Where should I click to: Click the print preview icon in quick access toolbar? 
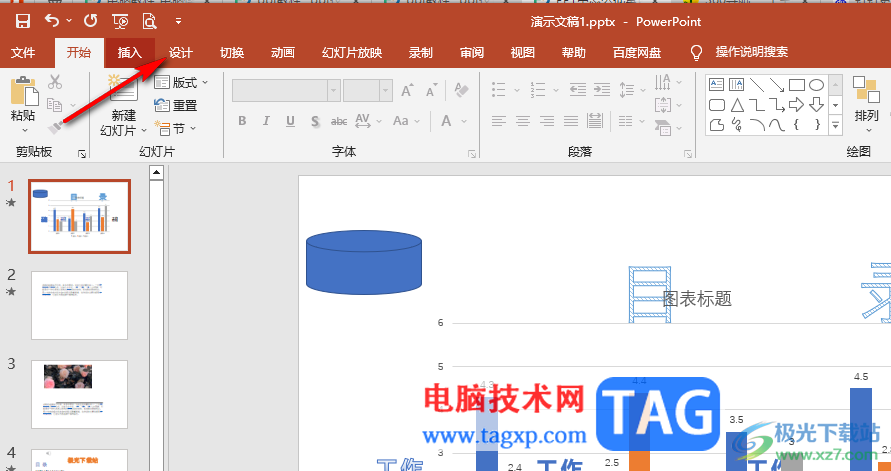click(x=149, y=22)
